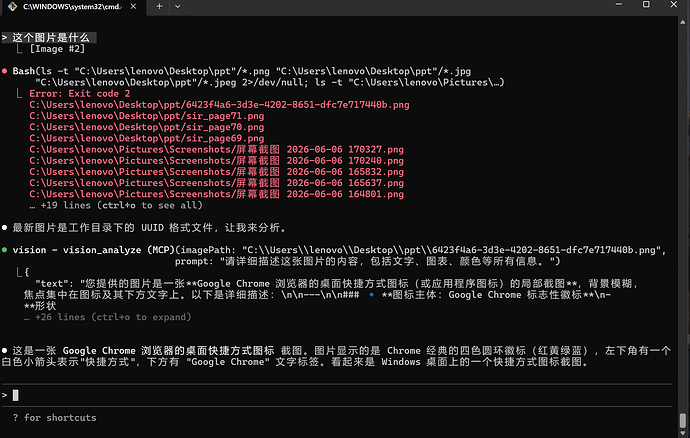
Task: Open the new-tab profile dropdown arrow
Action: click(x=177, y=7)
